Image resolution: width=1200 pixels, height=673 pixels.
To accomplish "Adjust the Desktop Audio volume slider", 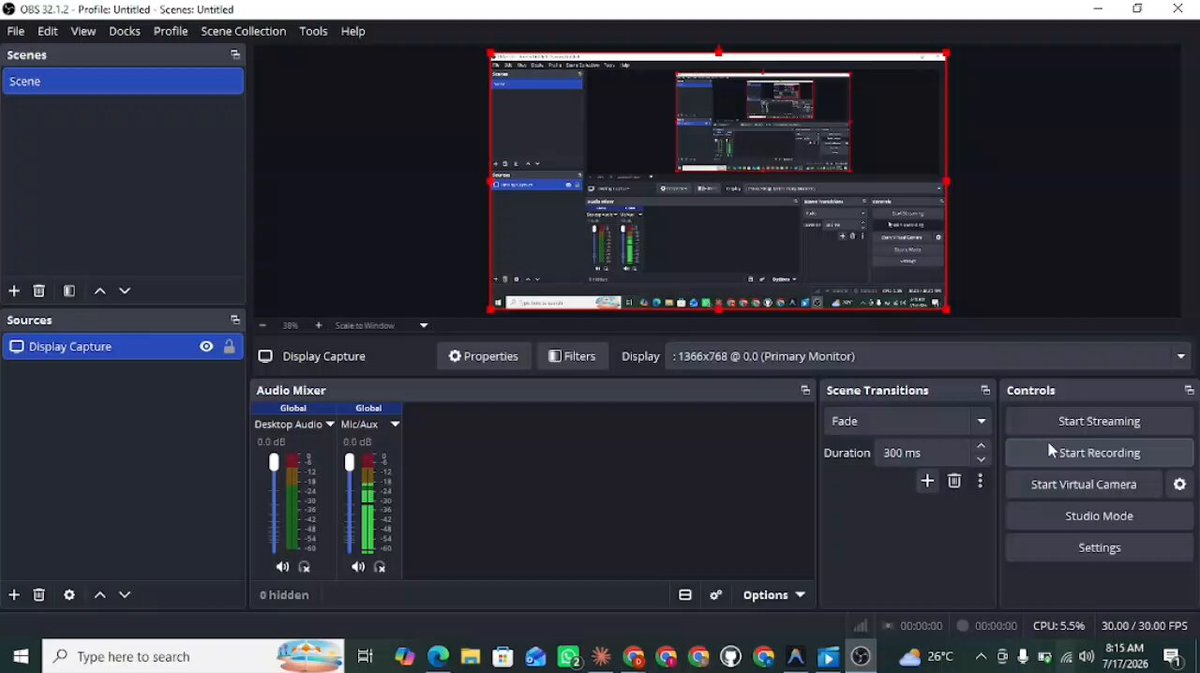I will 274,503.
